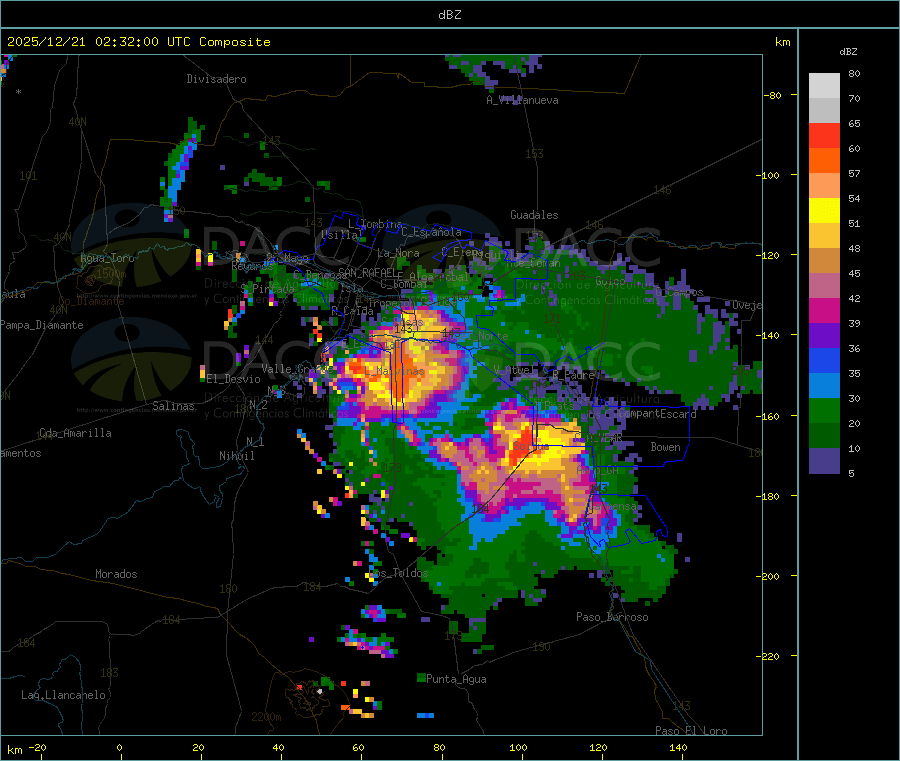Select the 'Morados' place label
The height and width of the screenshot is (761, 900).
pyautogui.click(x=116, y=574)
